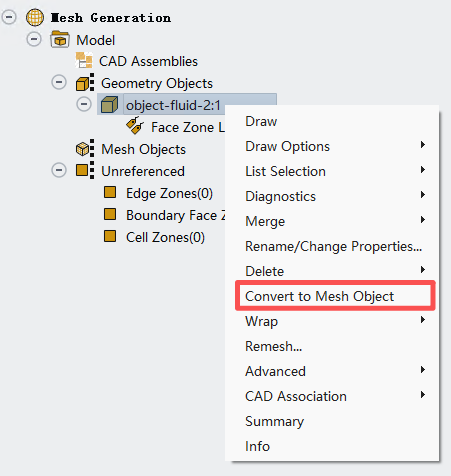Click the Unreferenced square icon

[x=85, y=170]
